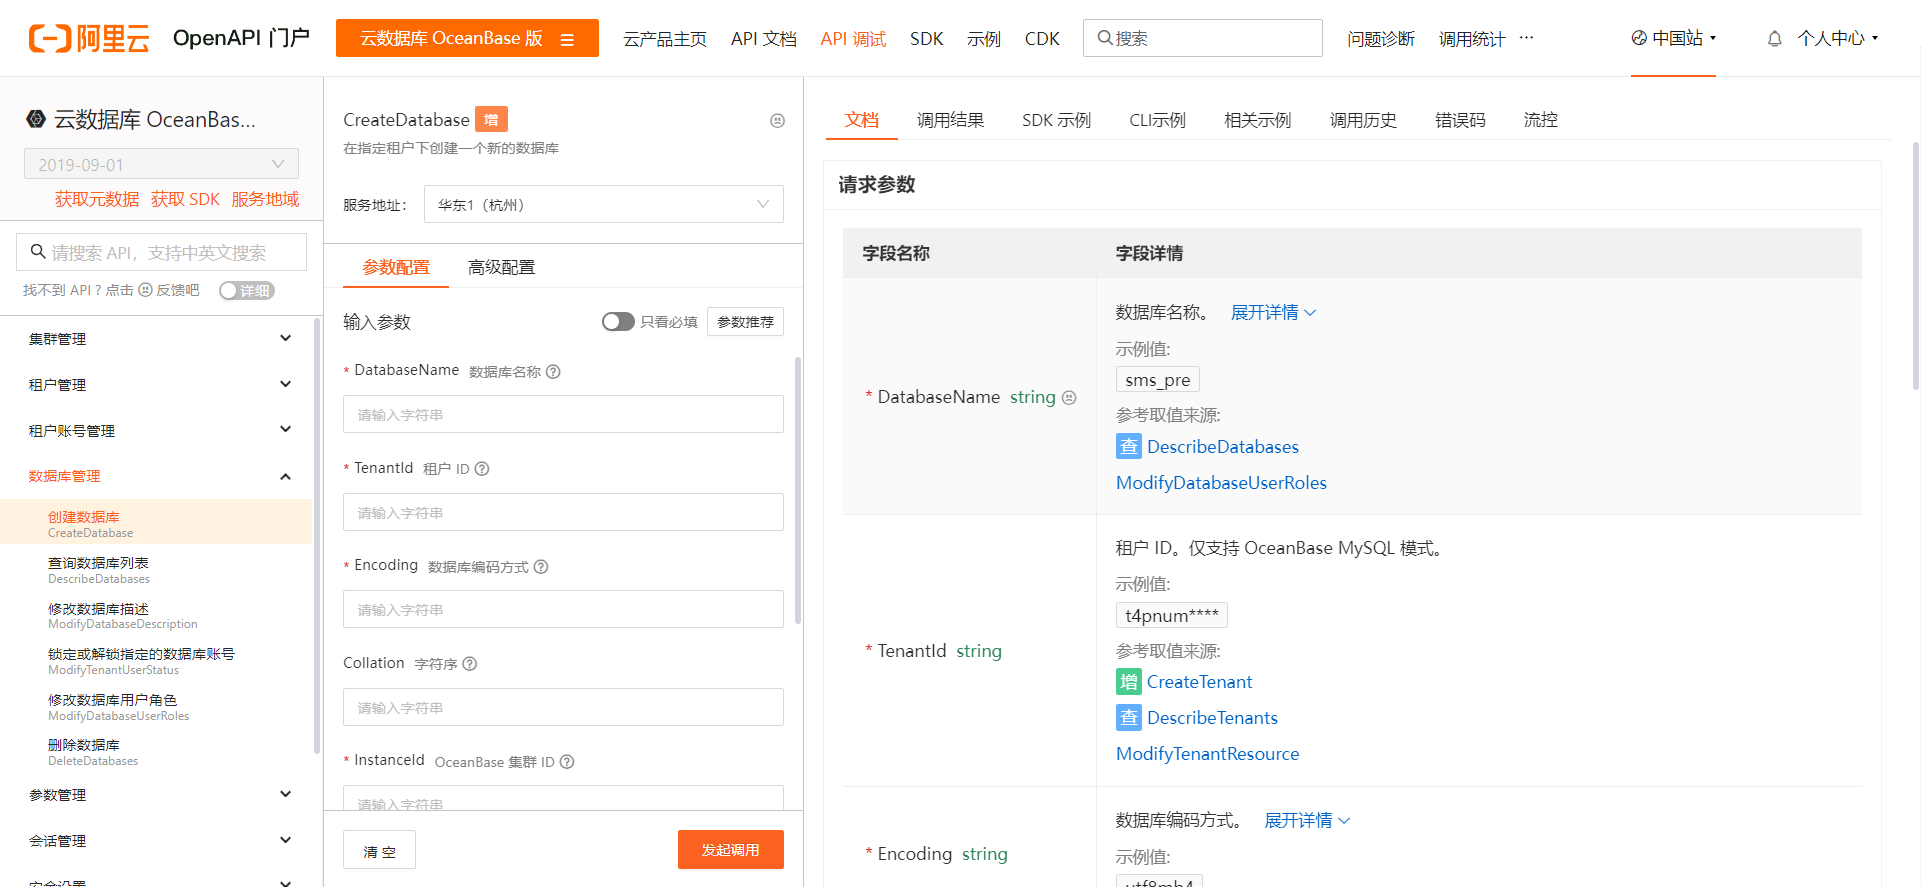Open the API version 2019-09-01 dropdown
This screenshot has height=887, width=1921.
click(161, 164)
